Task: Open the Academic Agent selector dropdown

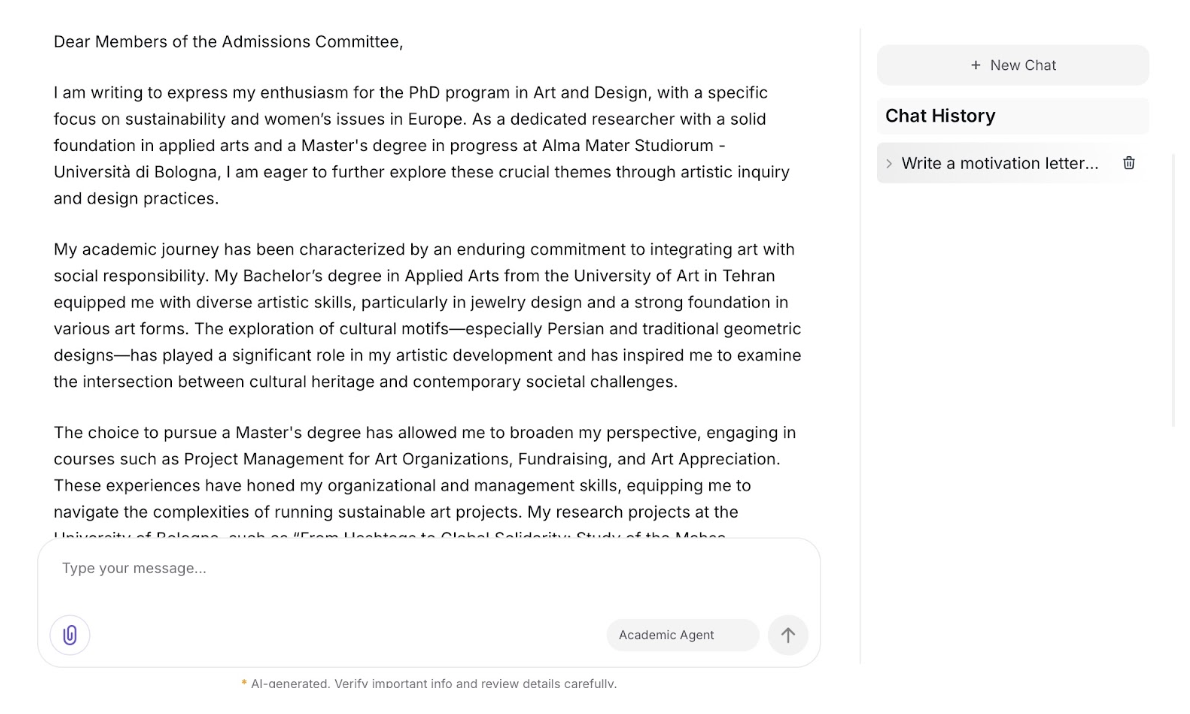Action: coord(682,635)
